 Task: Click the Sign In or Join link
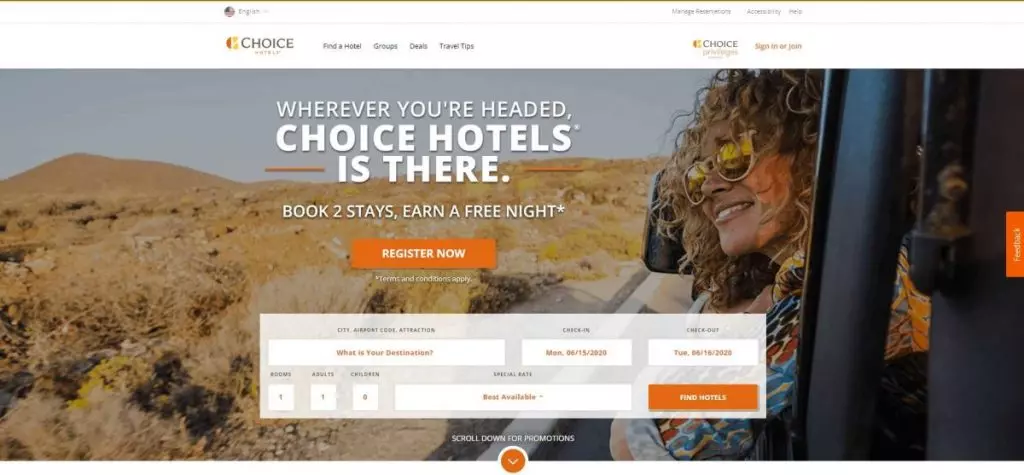pyautogui.click(x=778, y=46)
